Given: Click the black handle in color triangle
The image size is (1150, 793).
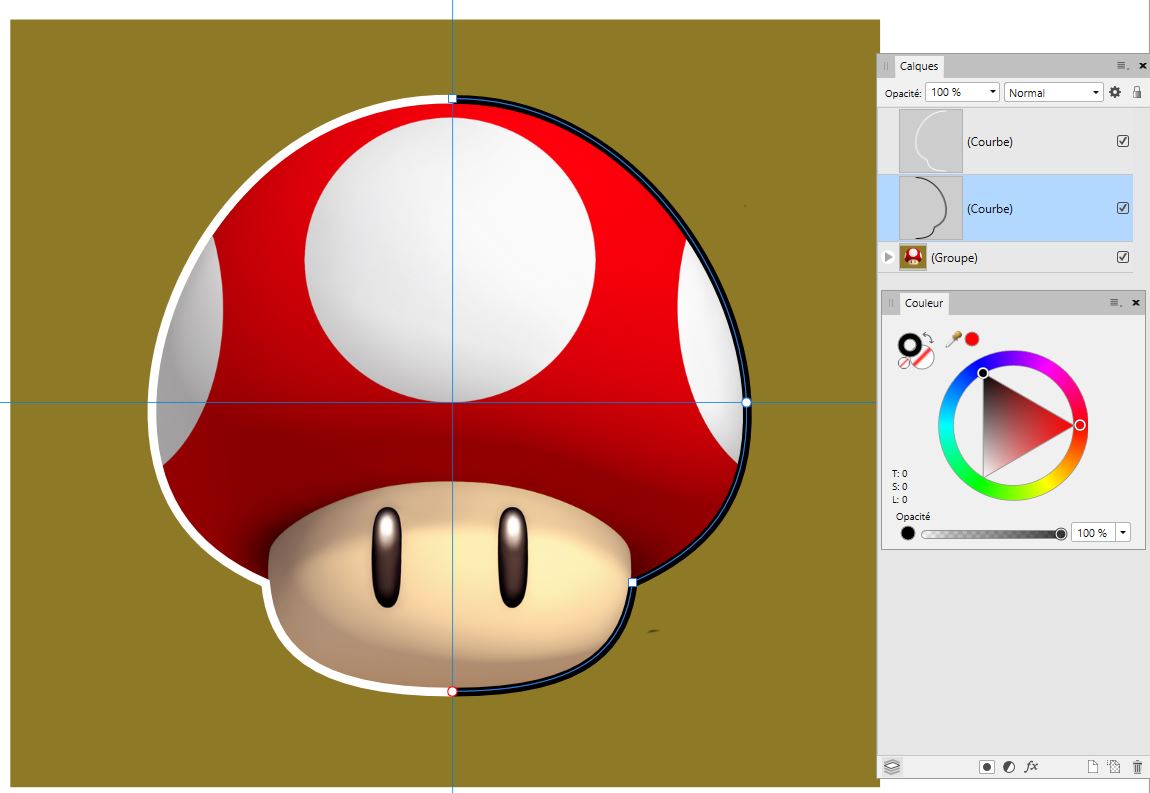Looking at the screenshot, I should pyautogui.click(x=983, y=373).
